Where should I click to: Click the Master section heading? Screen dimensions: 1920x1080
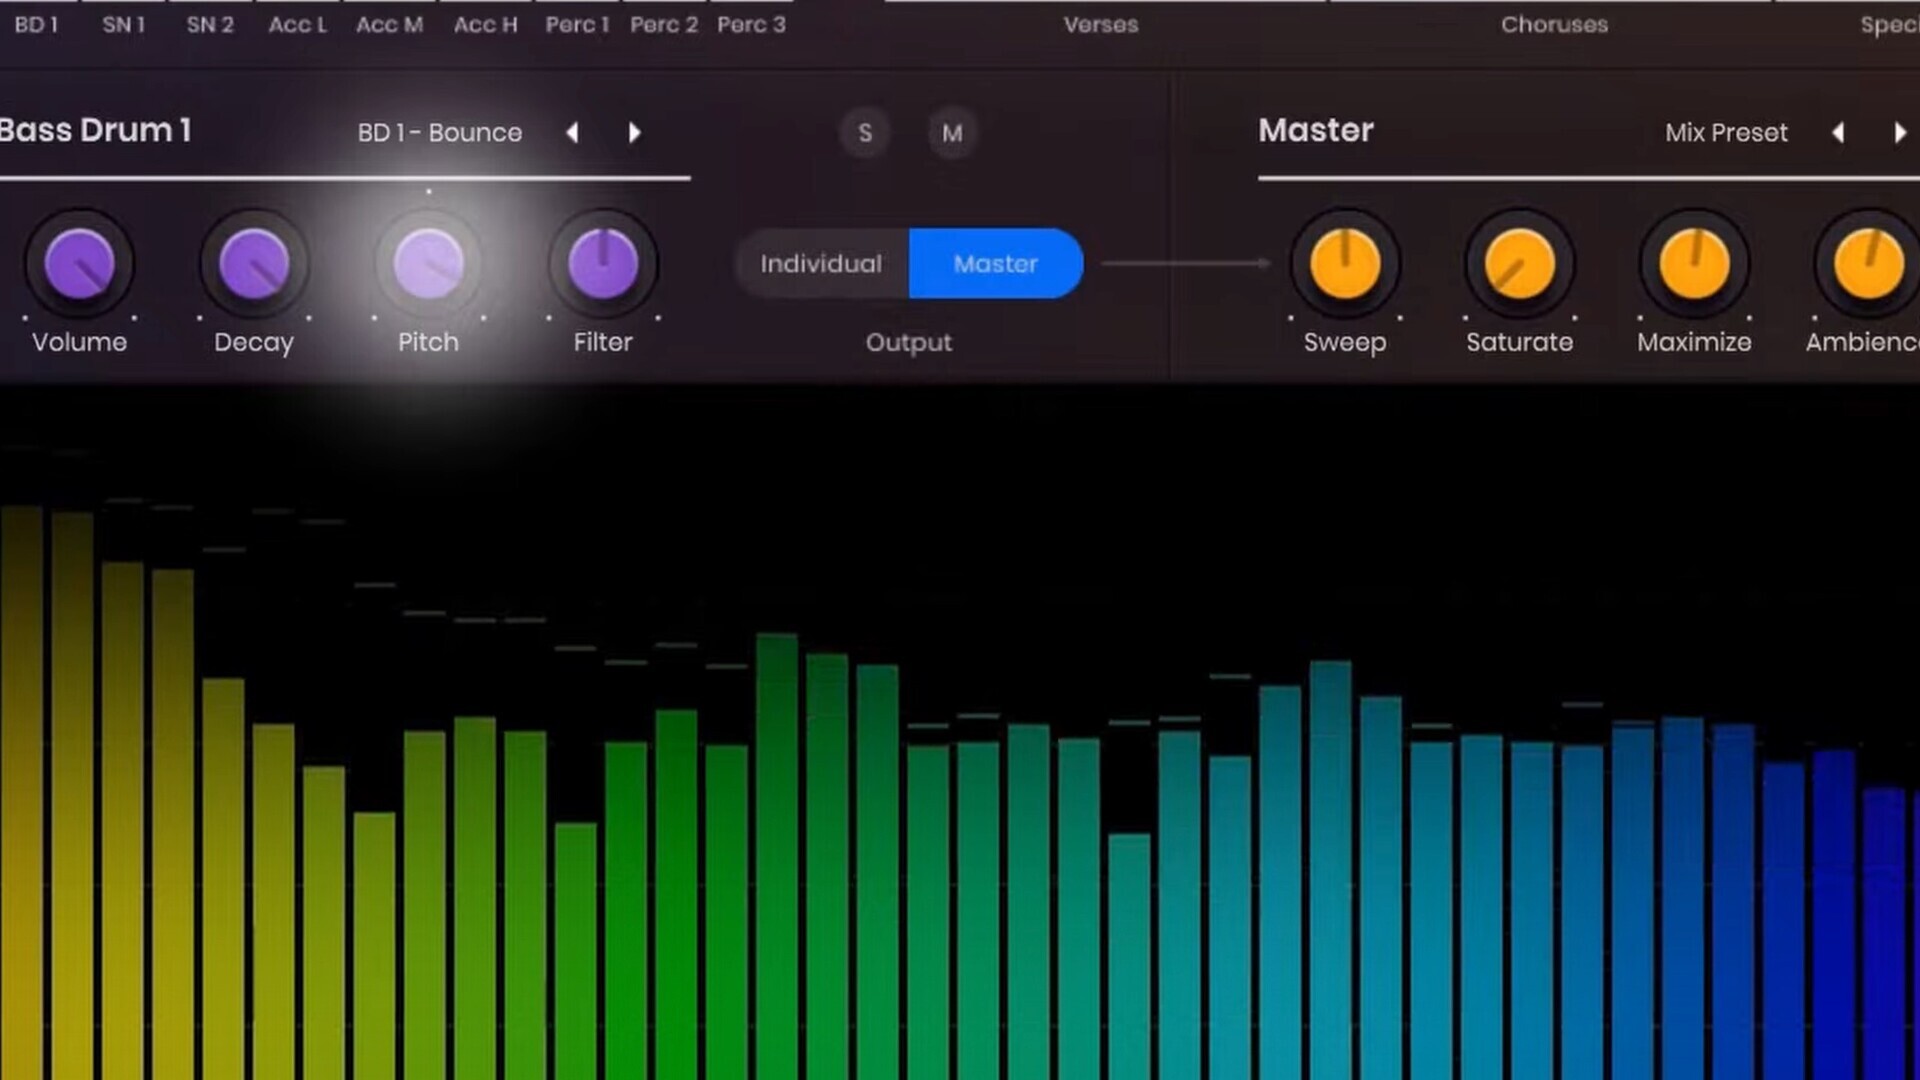coord(1316,131)
